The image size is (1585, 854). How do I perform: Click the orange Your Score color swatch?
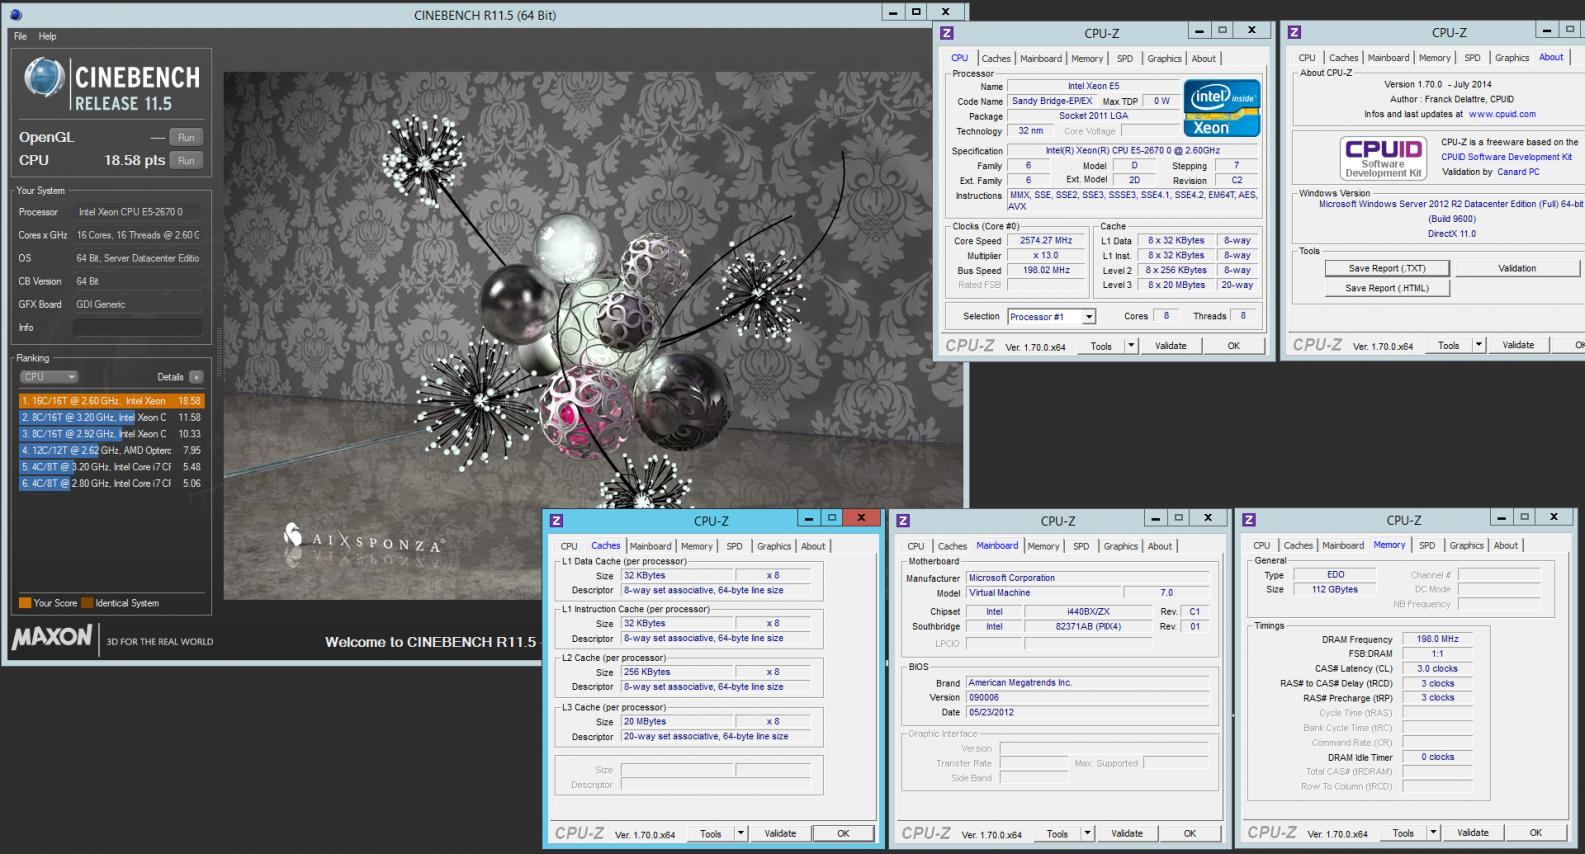[25, 603]
